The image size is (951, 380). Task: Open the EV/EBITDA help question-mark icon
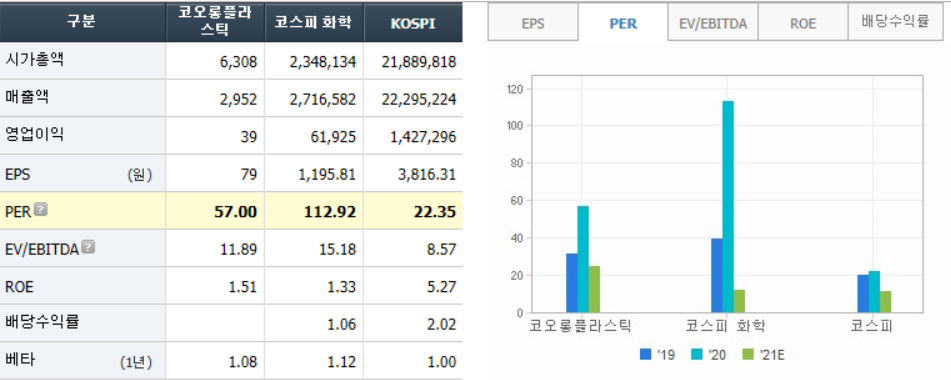88,247
